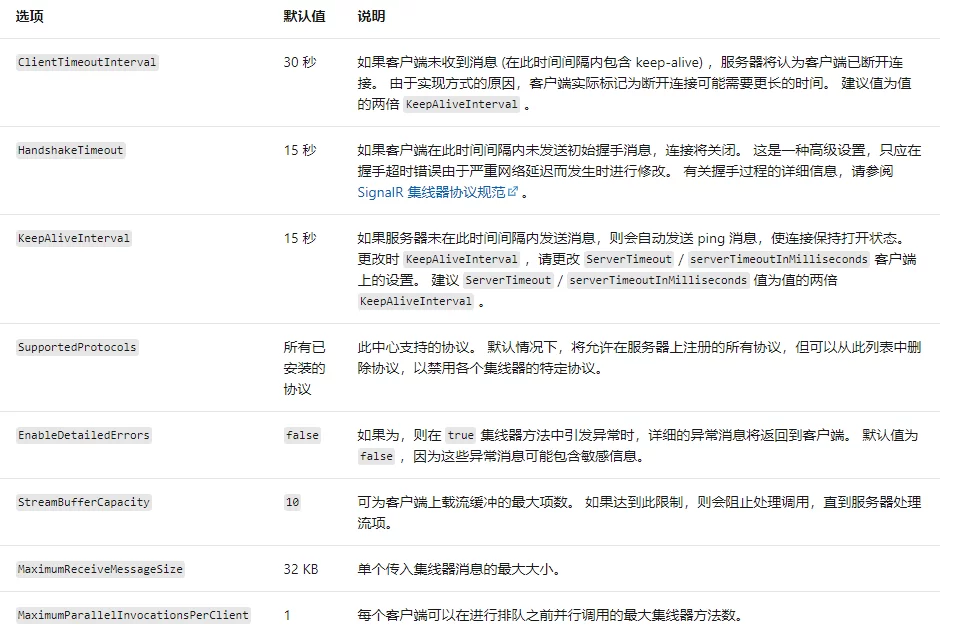Select the SupportedProtocols option name

[77, 347]
